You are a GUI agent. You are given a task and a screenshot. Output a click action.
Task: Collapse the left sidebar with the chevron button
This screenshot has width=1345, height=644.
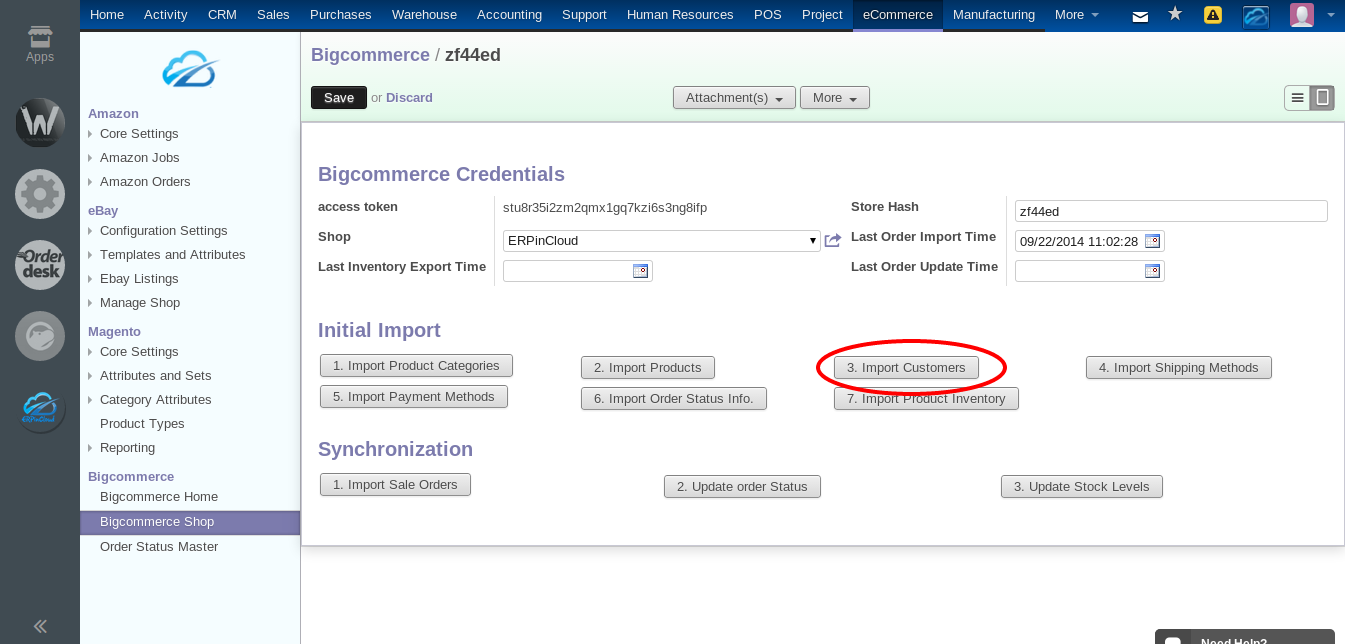40,626
